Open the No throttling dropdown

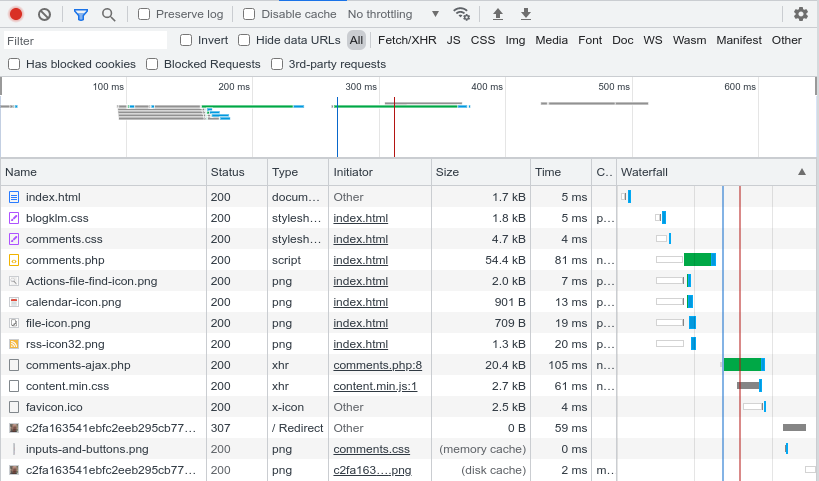(x=393, y=14)
